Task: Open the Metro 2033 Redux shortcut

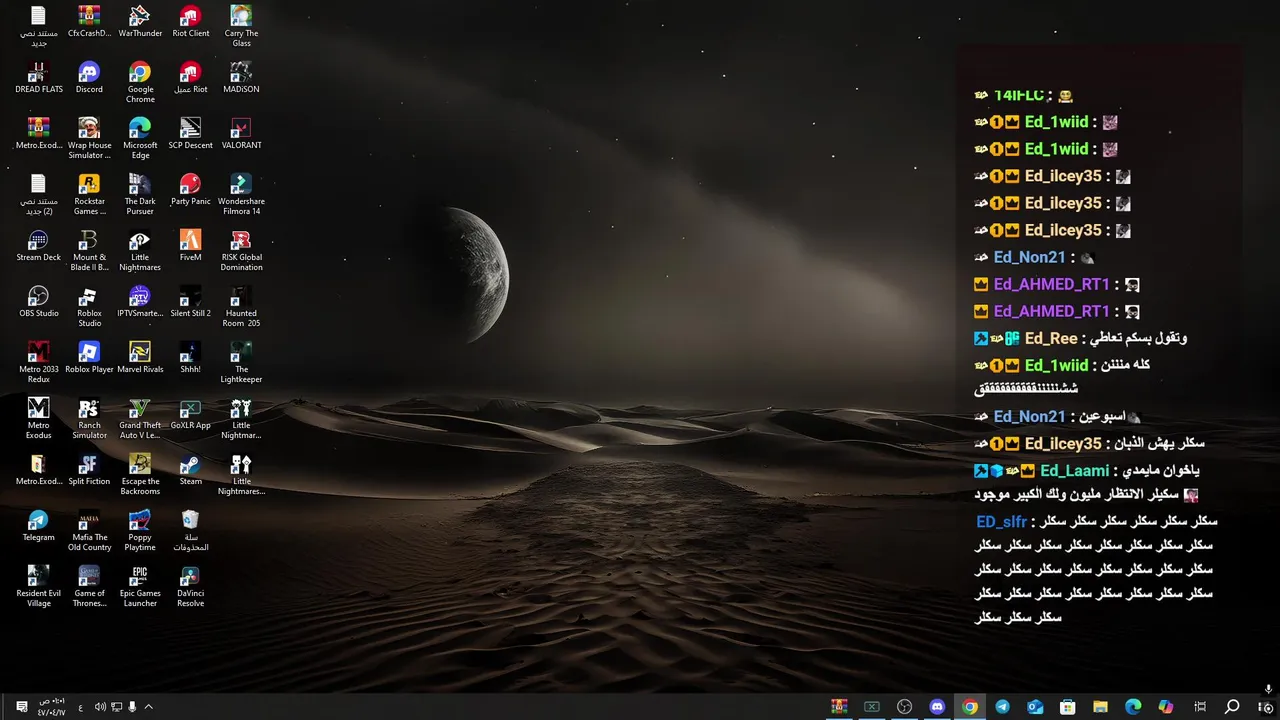Action: coord(38,363)
